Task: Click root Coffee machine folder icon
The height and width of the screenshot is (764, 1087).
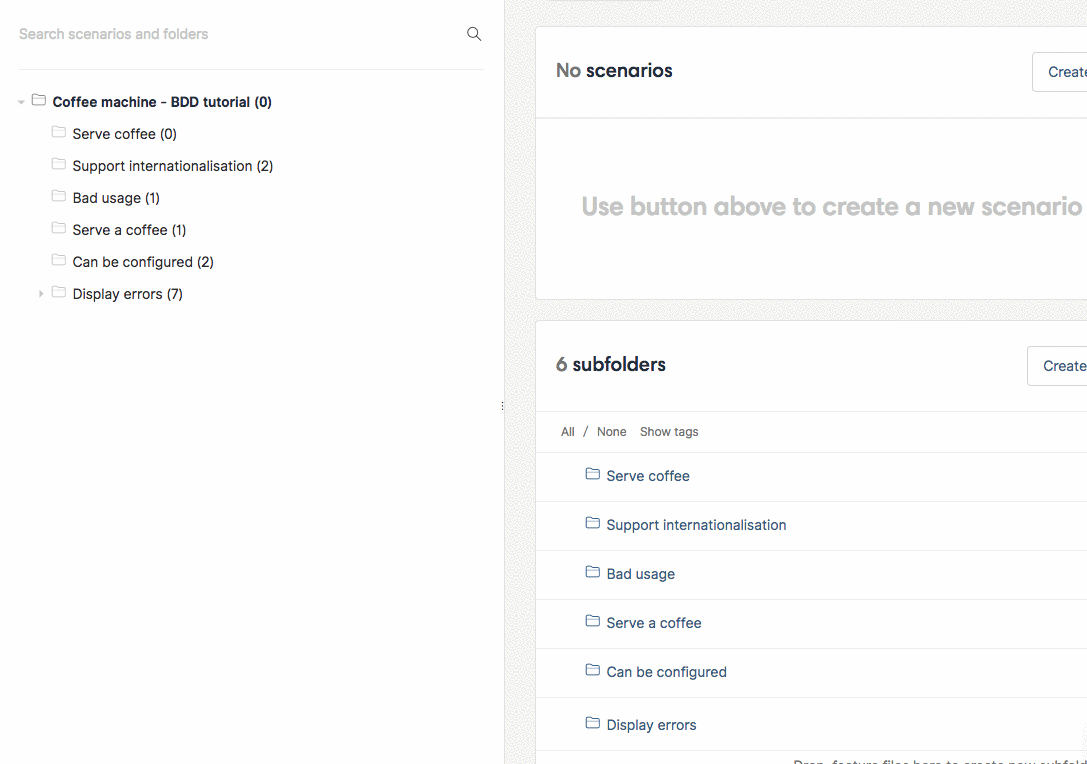Action: point(40,101)
